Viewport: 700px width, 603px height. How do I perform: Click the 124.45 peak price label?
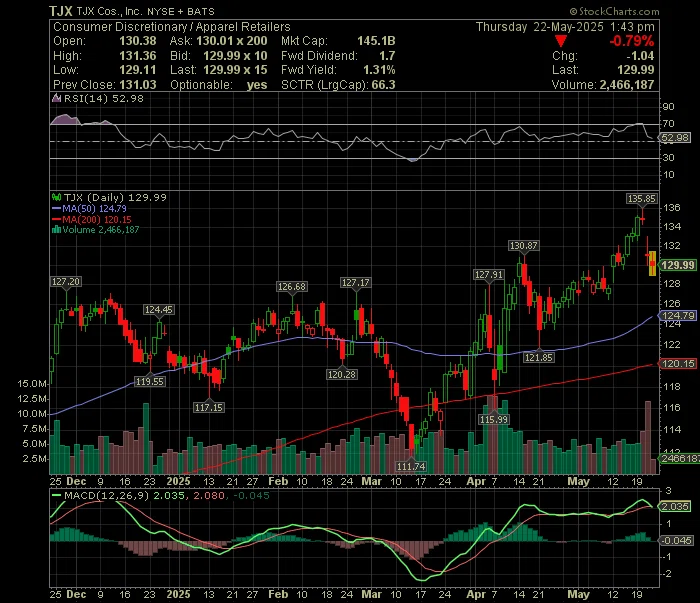(158, 309)
